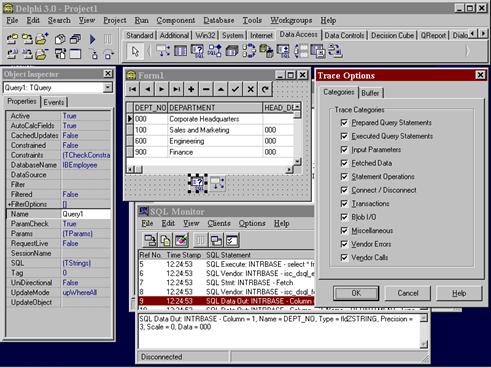Switch to Buffer tab in Trace Options
Viewport: 491px width, 368px height.
(370, 93)
